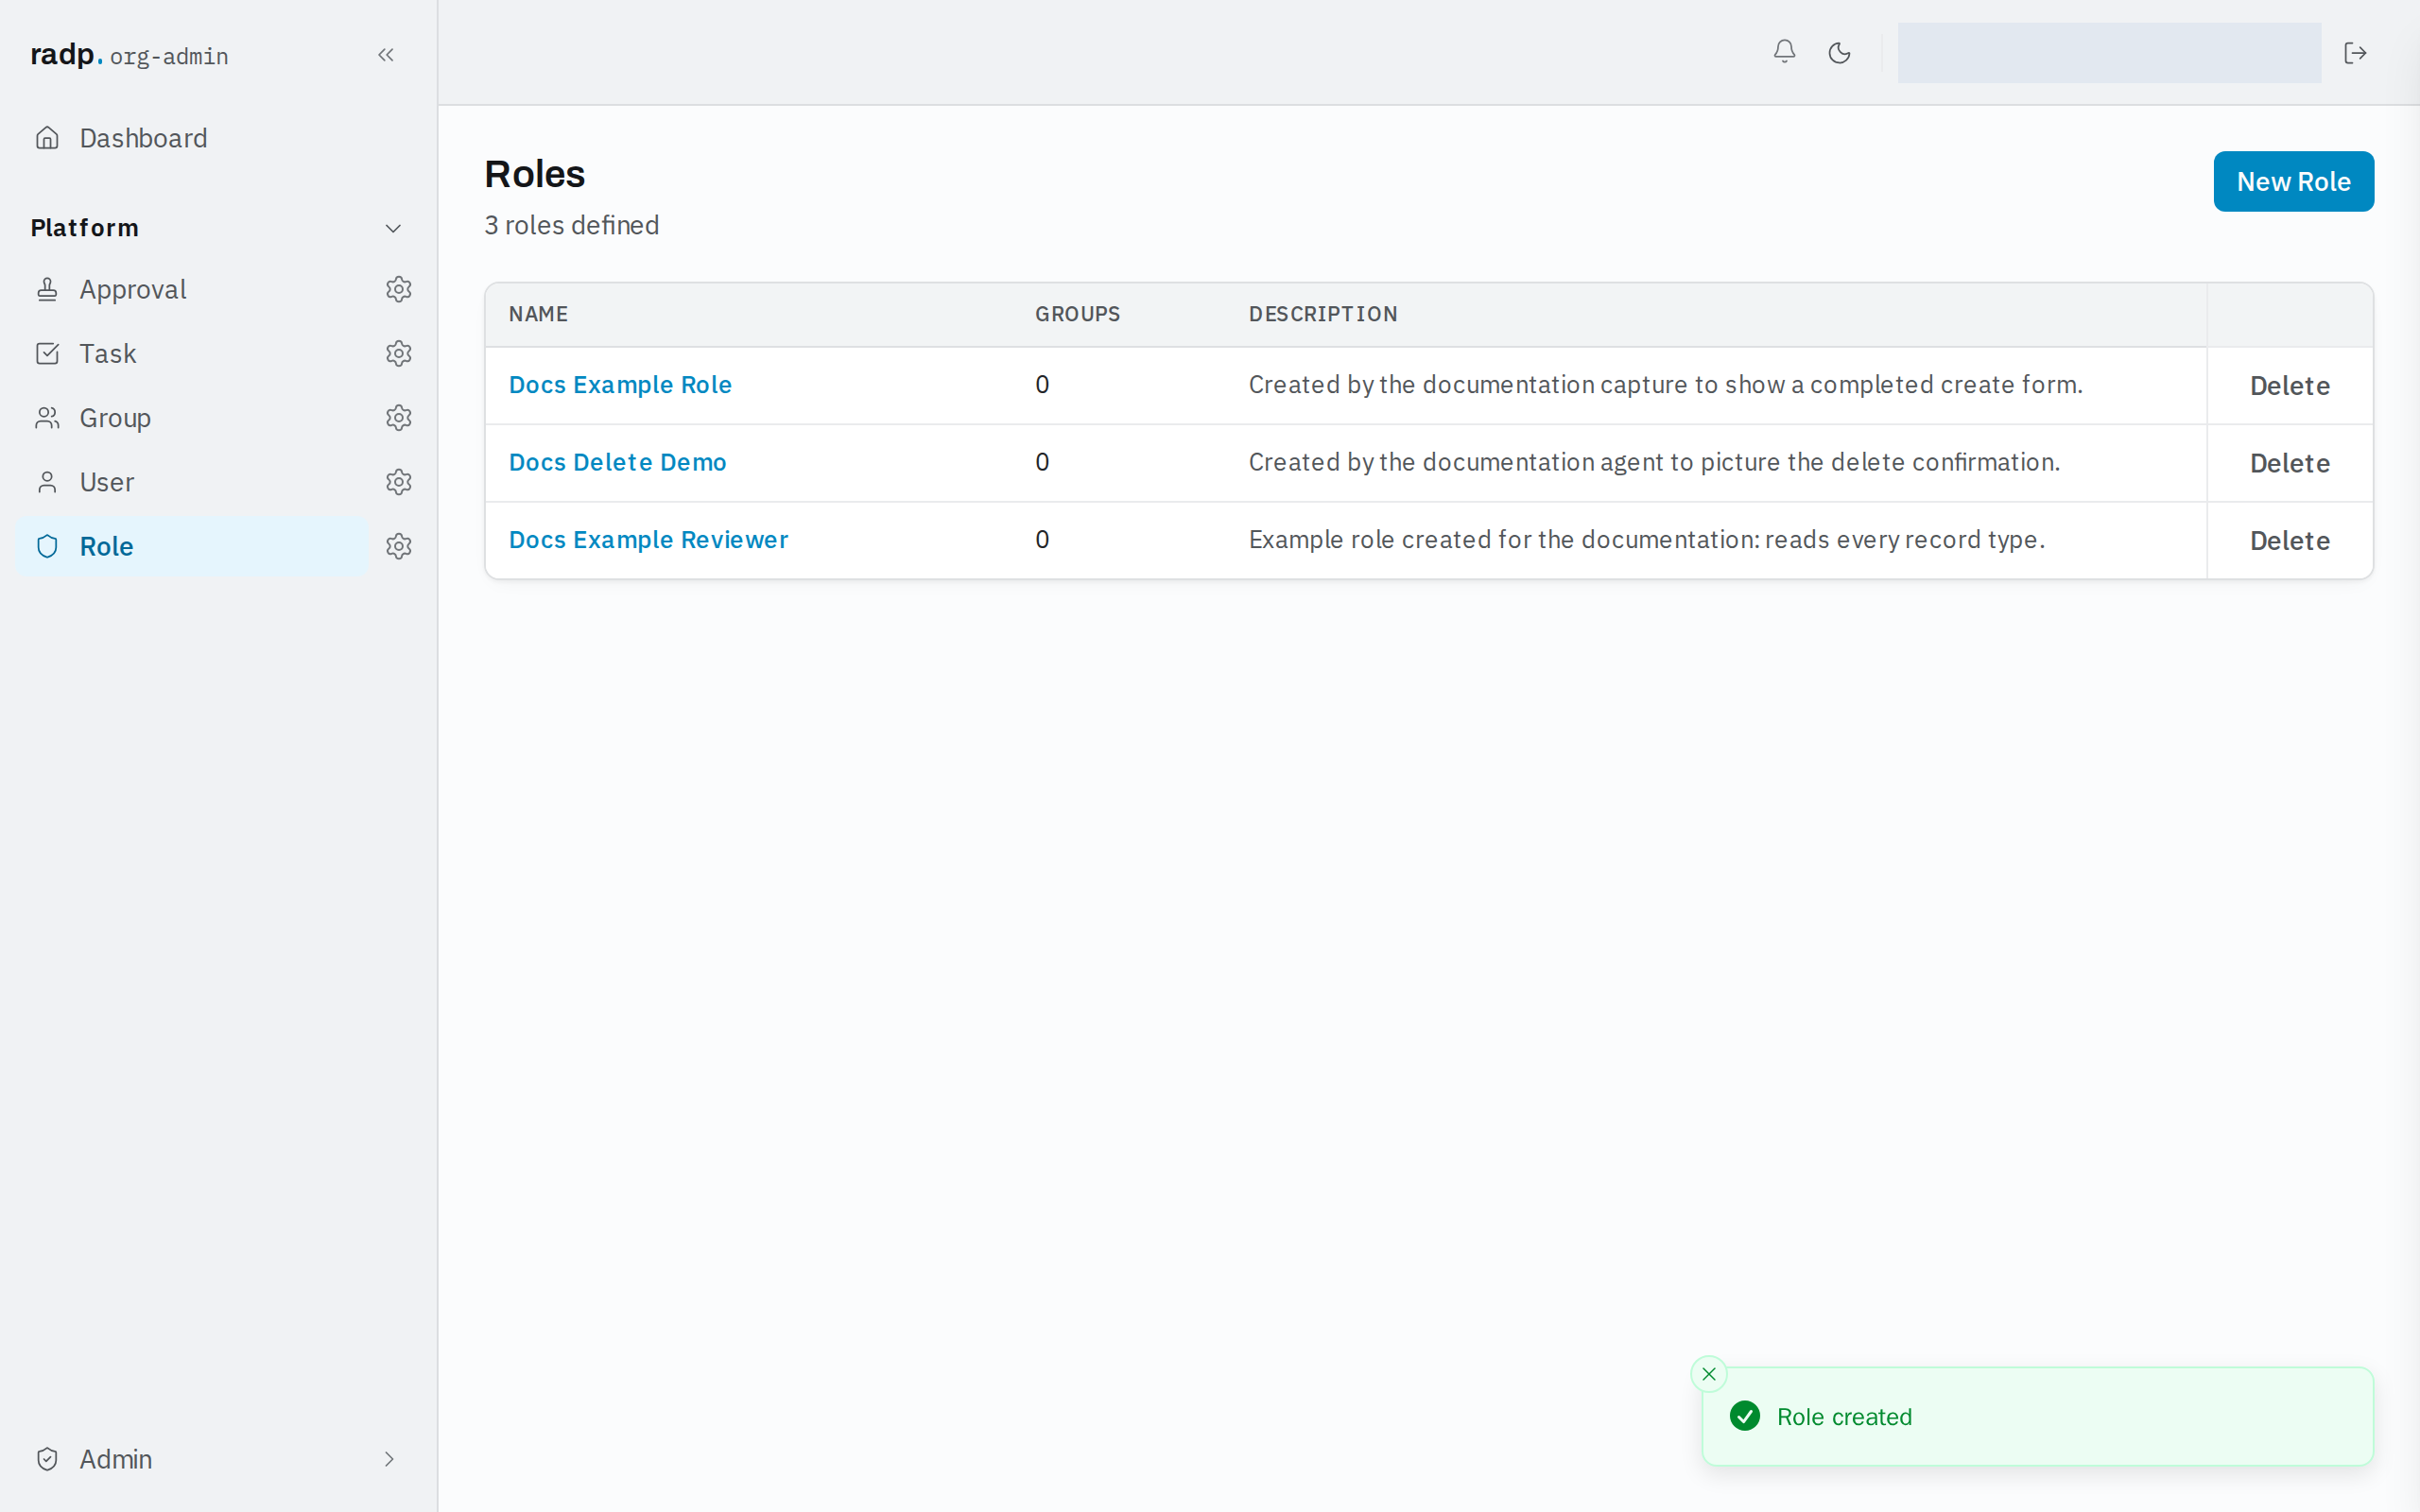Open Group settings gear
The width and height of the screenshot is (2420, 1512).
pyautogui.click(x=399, y=418)
